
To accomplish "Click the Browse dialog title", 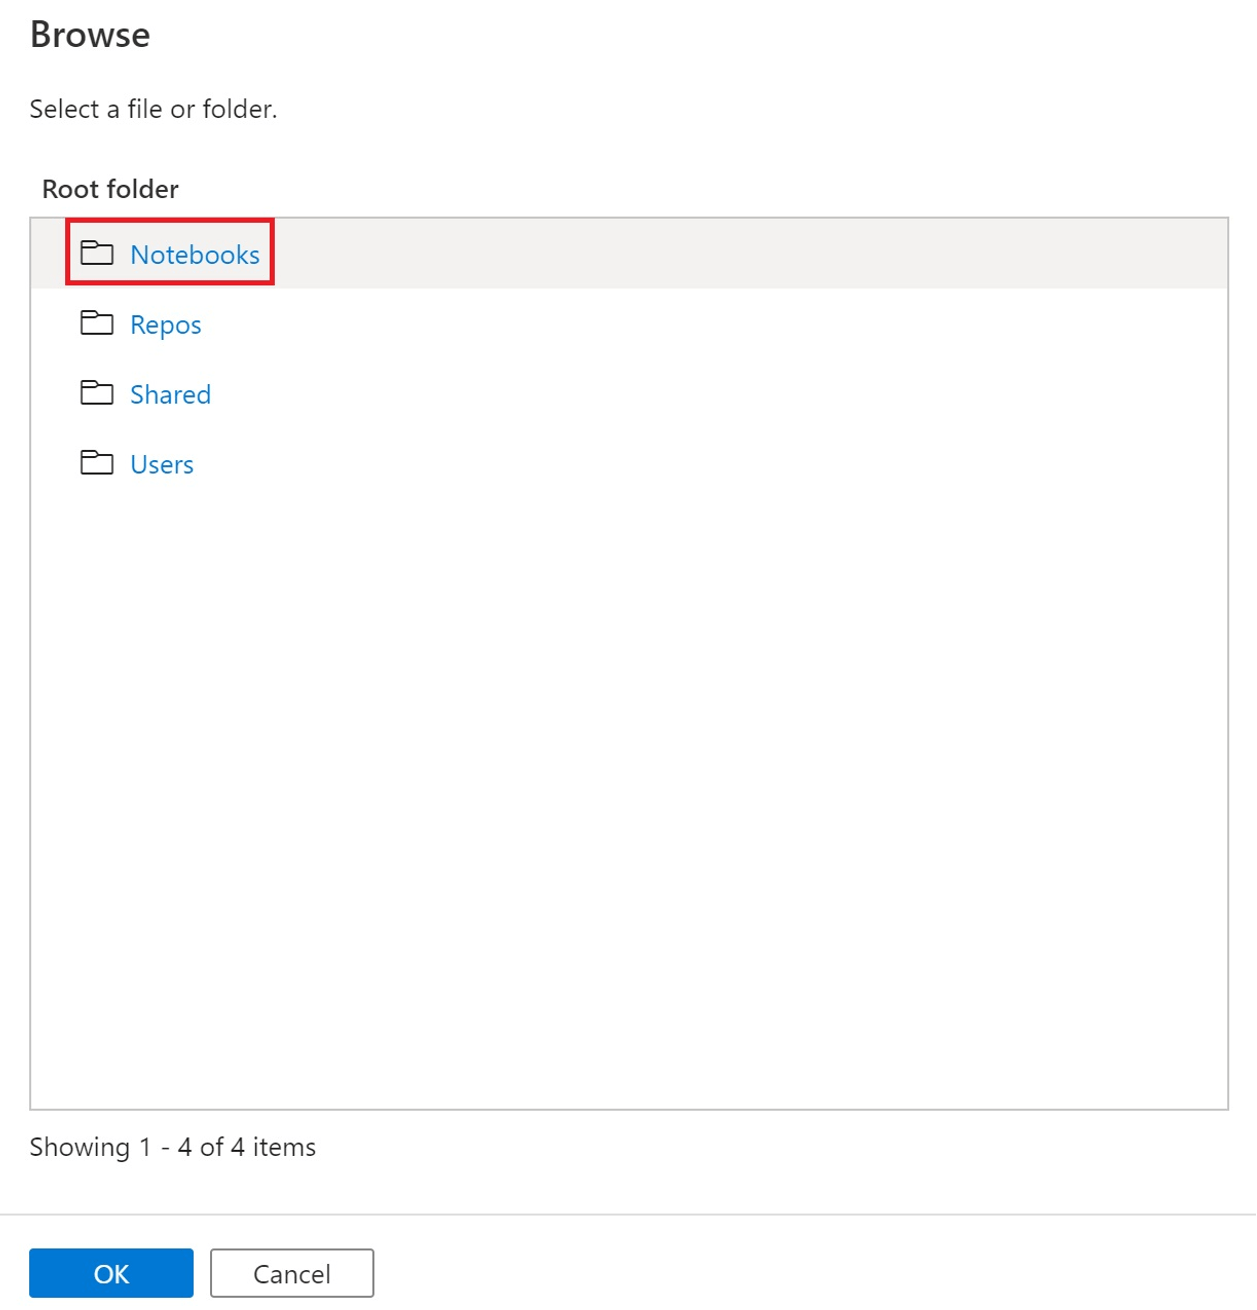I will tap(90, 34).
